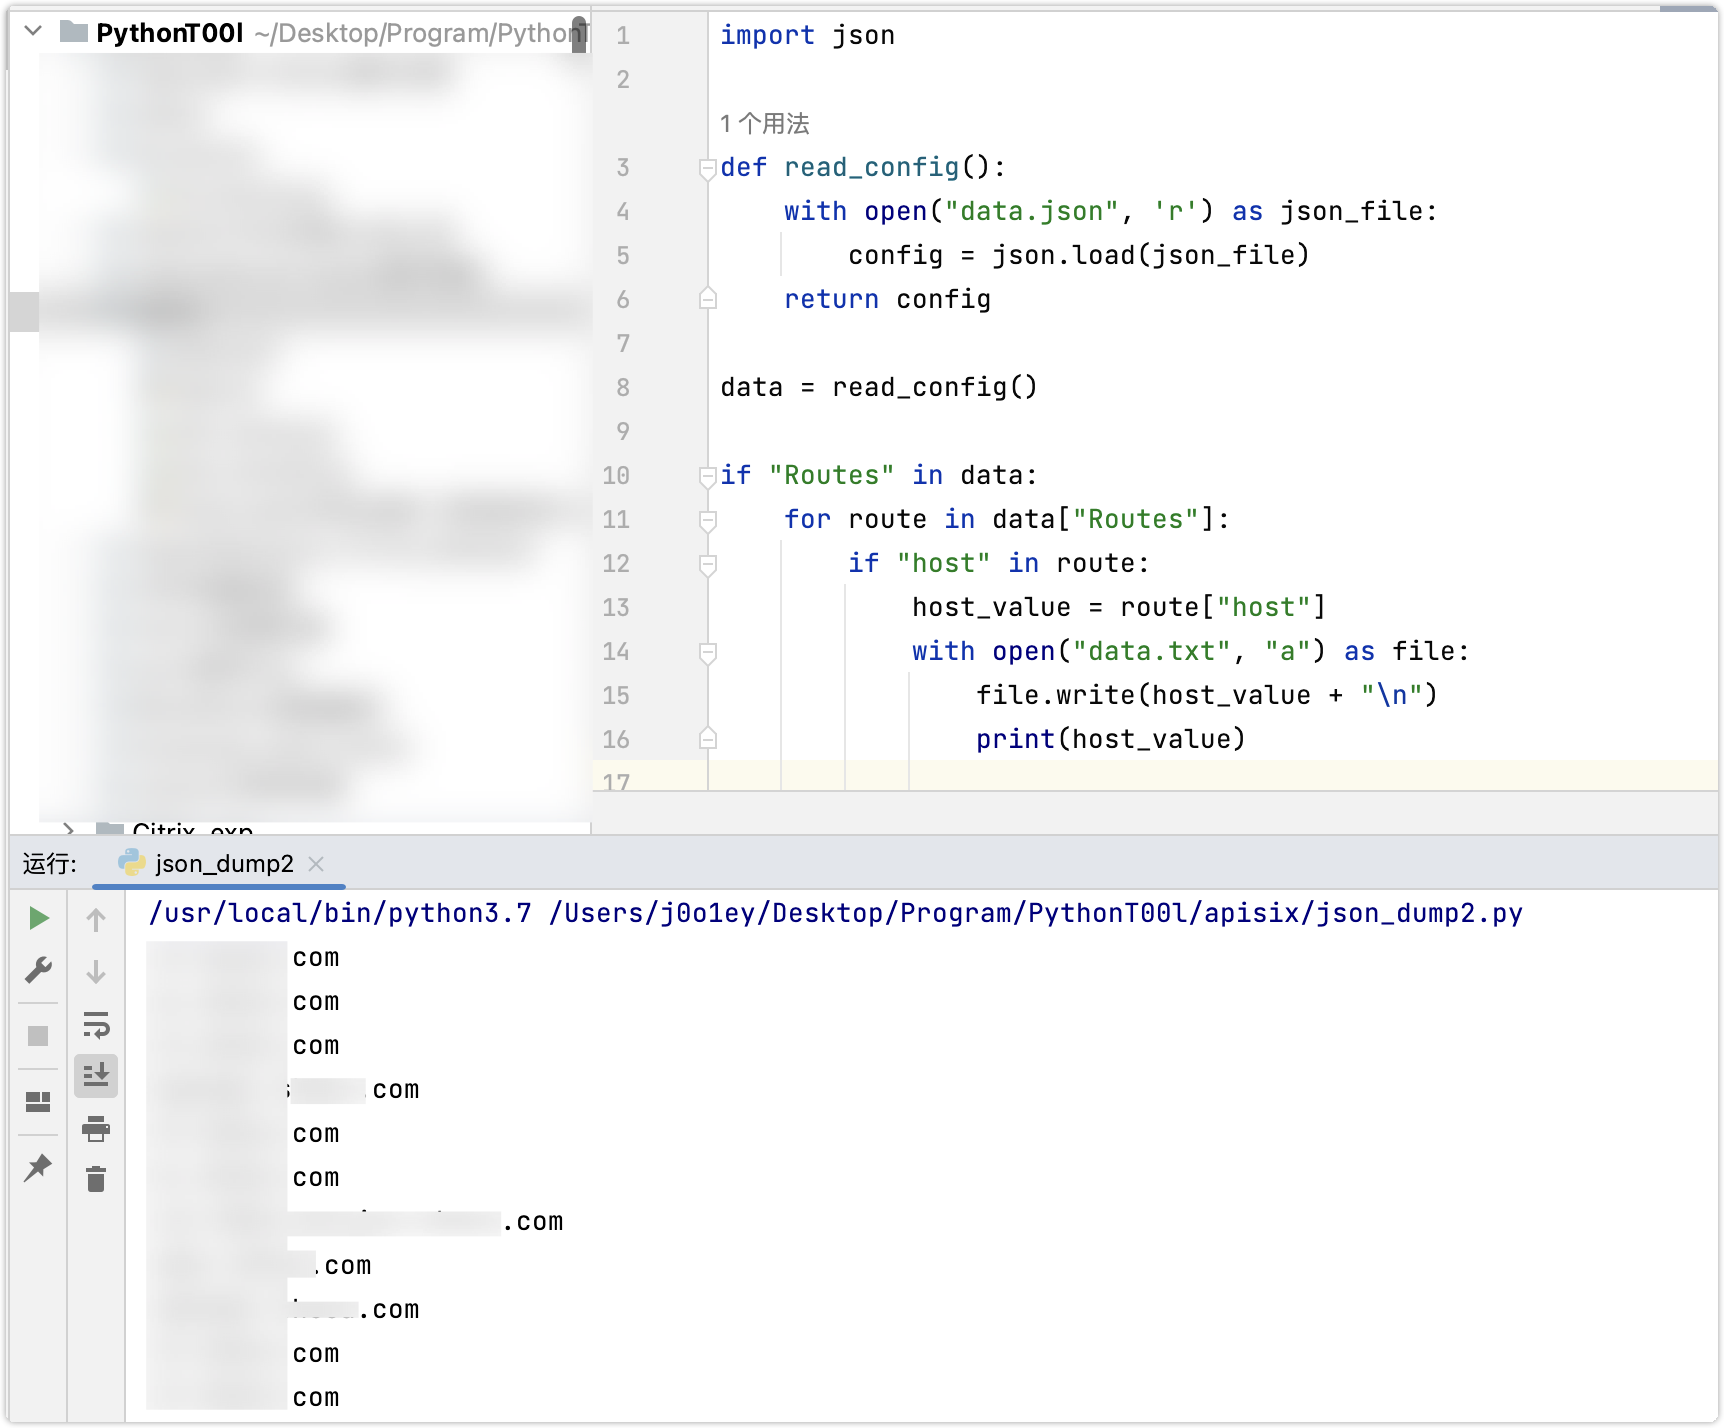Open run configuration wrench icon
Screen dimensions: 1724x1428
click(x=38, y=970)
